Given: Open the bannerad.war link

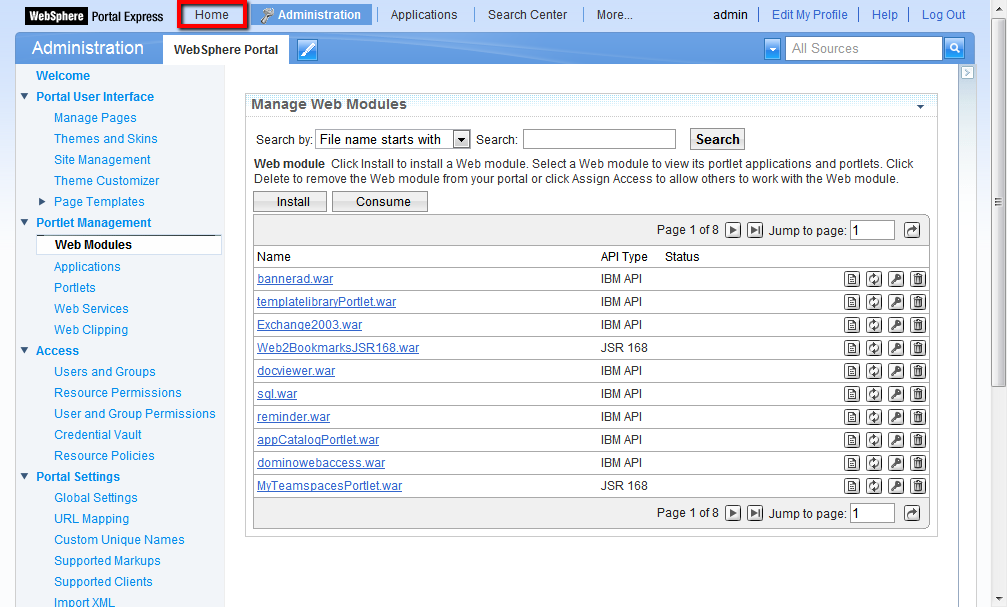Looking at the screenshot, I should tap(295, 279).
